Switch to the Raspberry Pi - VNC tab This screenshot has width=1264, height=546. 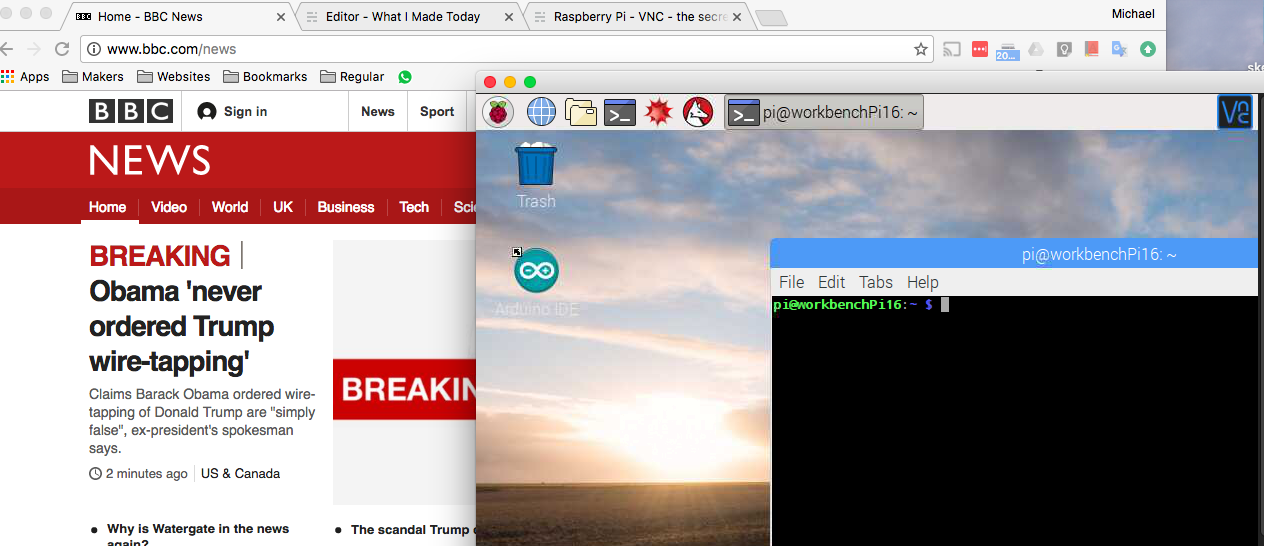(638, 17)
